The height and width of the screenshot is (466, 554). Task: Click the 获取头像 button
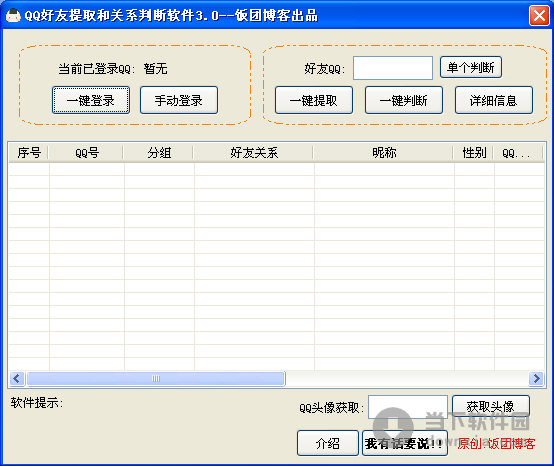click(491, 406)
